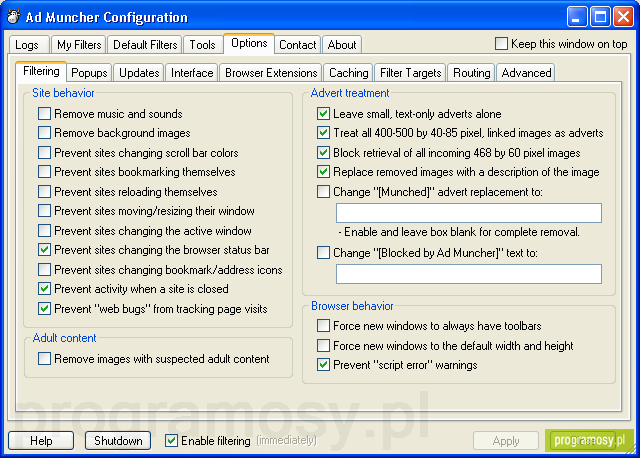Open the Updates sub-tab
Viewport: 640px width, 458px height.
[139, 73]
